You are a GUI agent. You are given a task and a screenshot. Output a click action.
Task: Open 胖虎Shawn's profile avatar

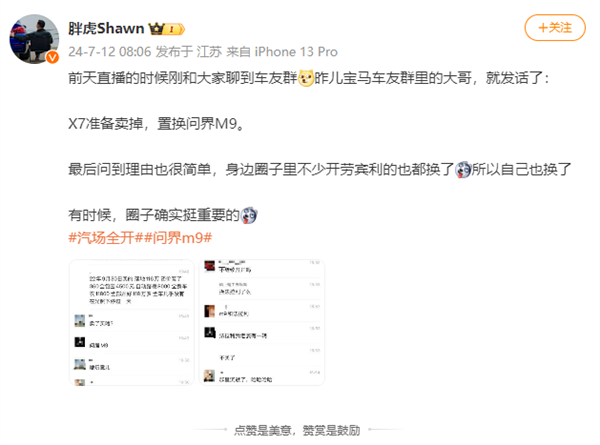tap(34, 39)
